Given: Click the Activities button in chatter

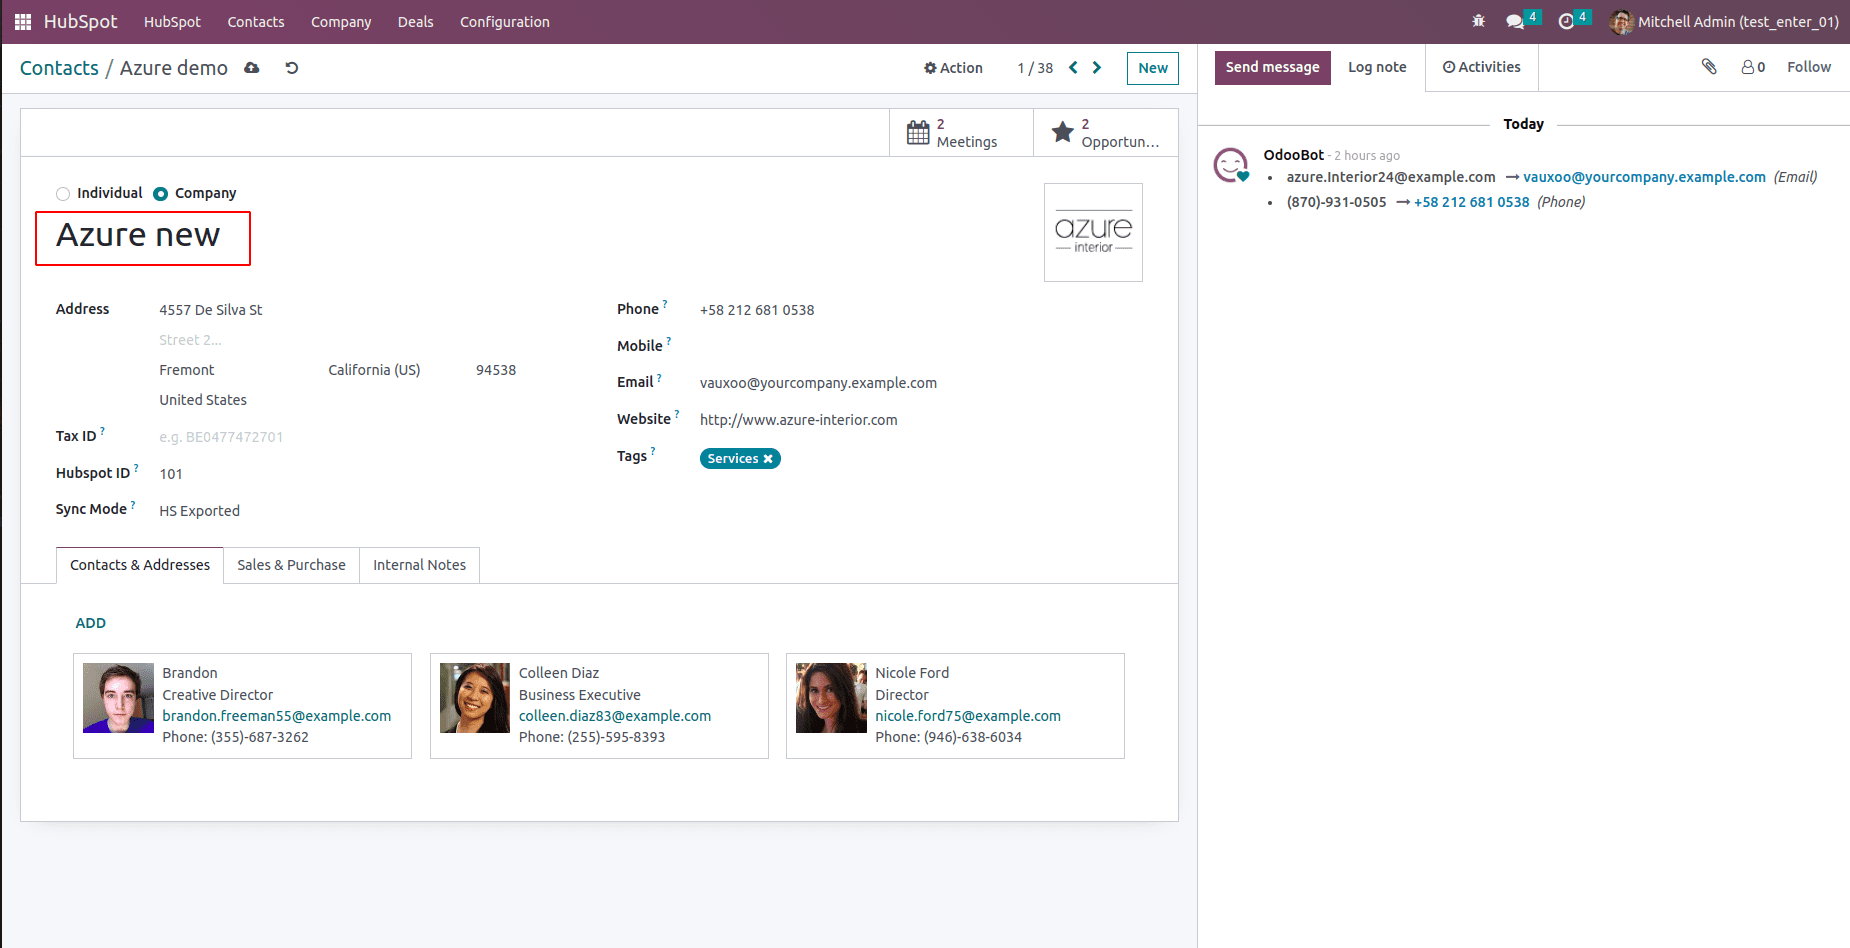Looking at the screenshot, I should click(x=1481, y=67).
